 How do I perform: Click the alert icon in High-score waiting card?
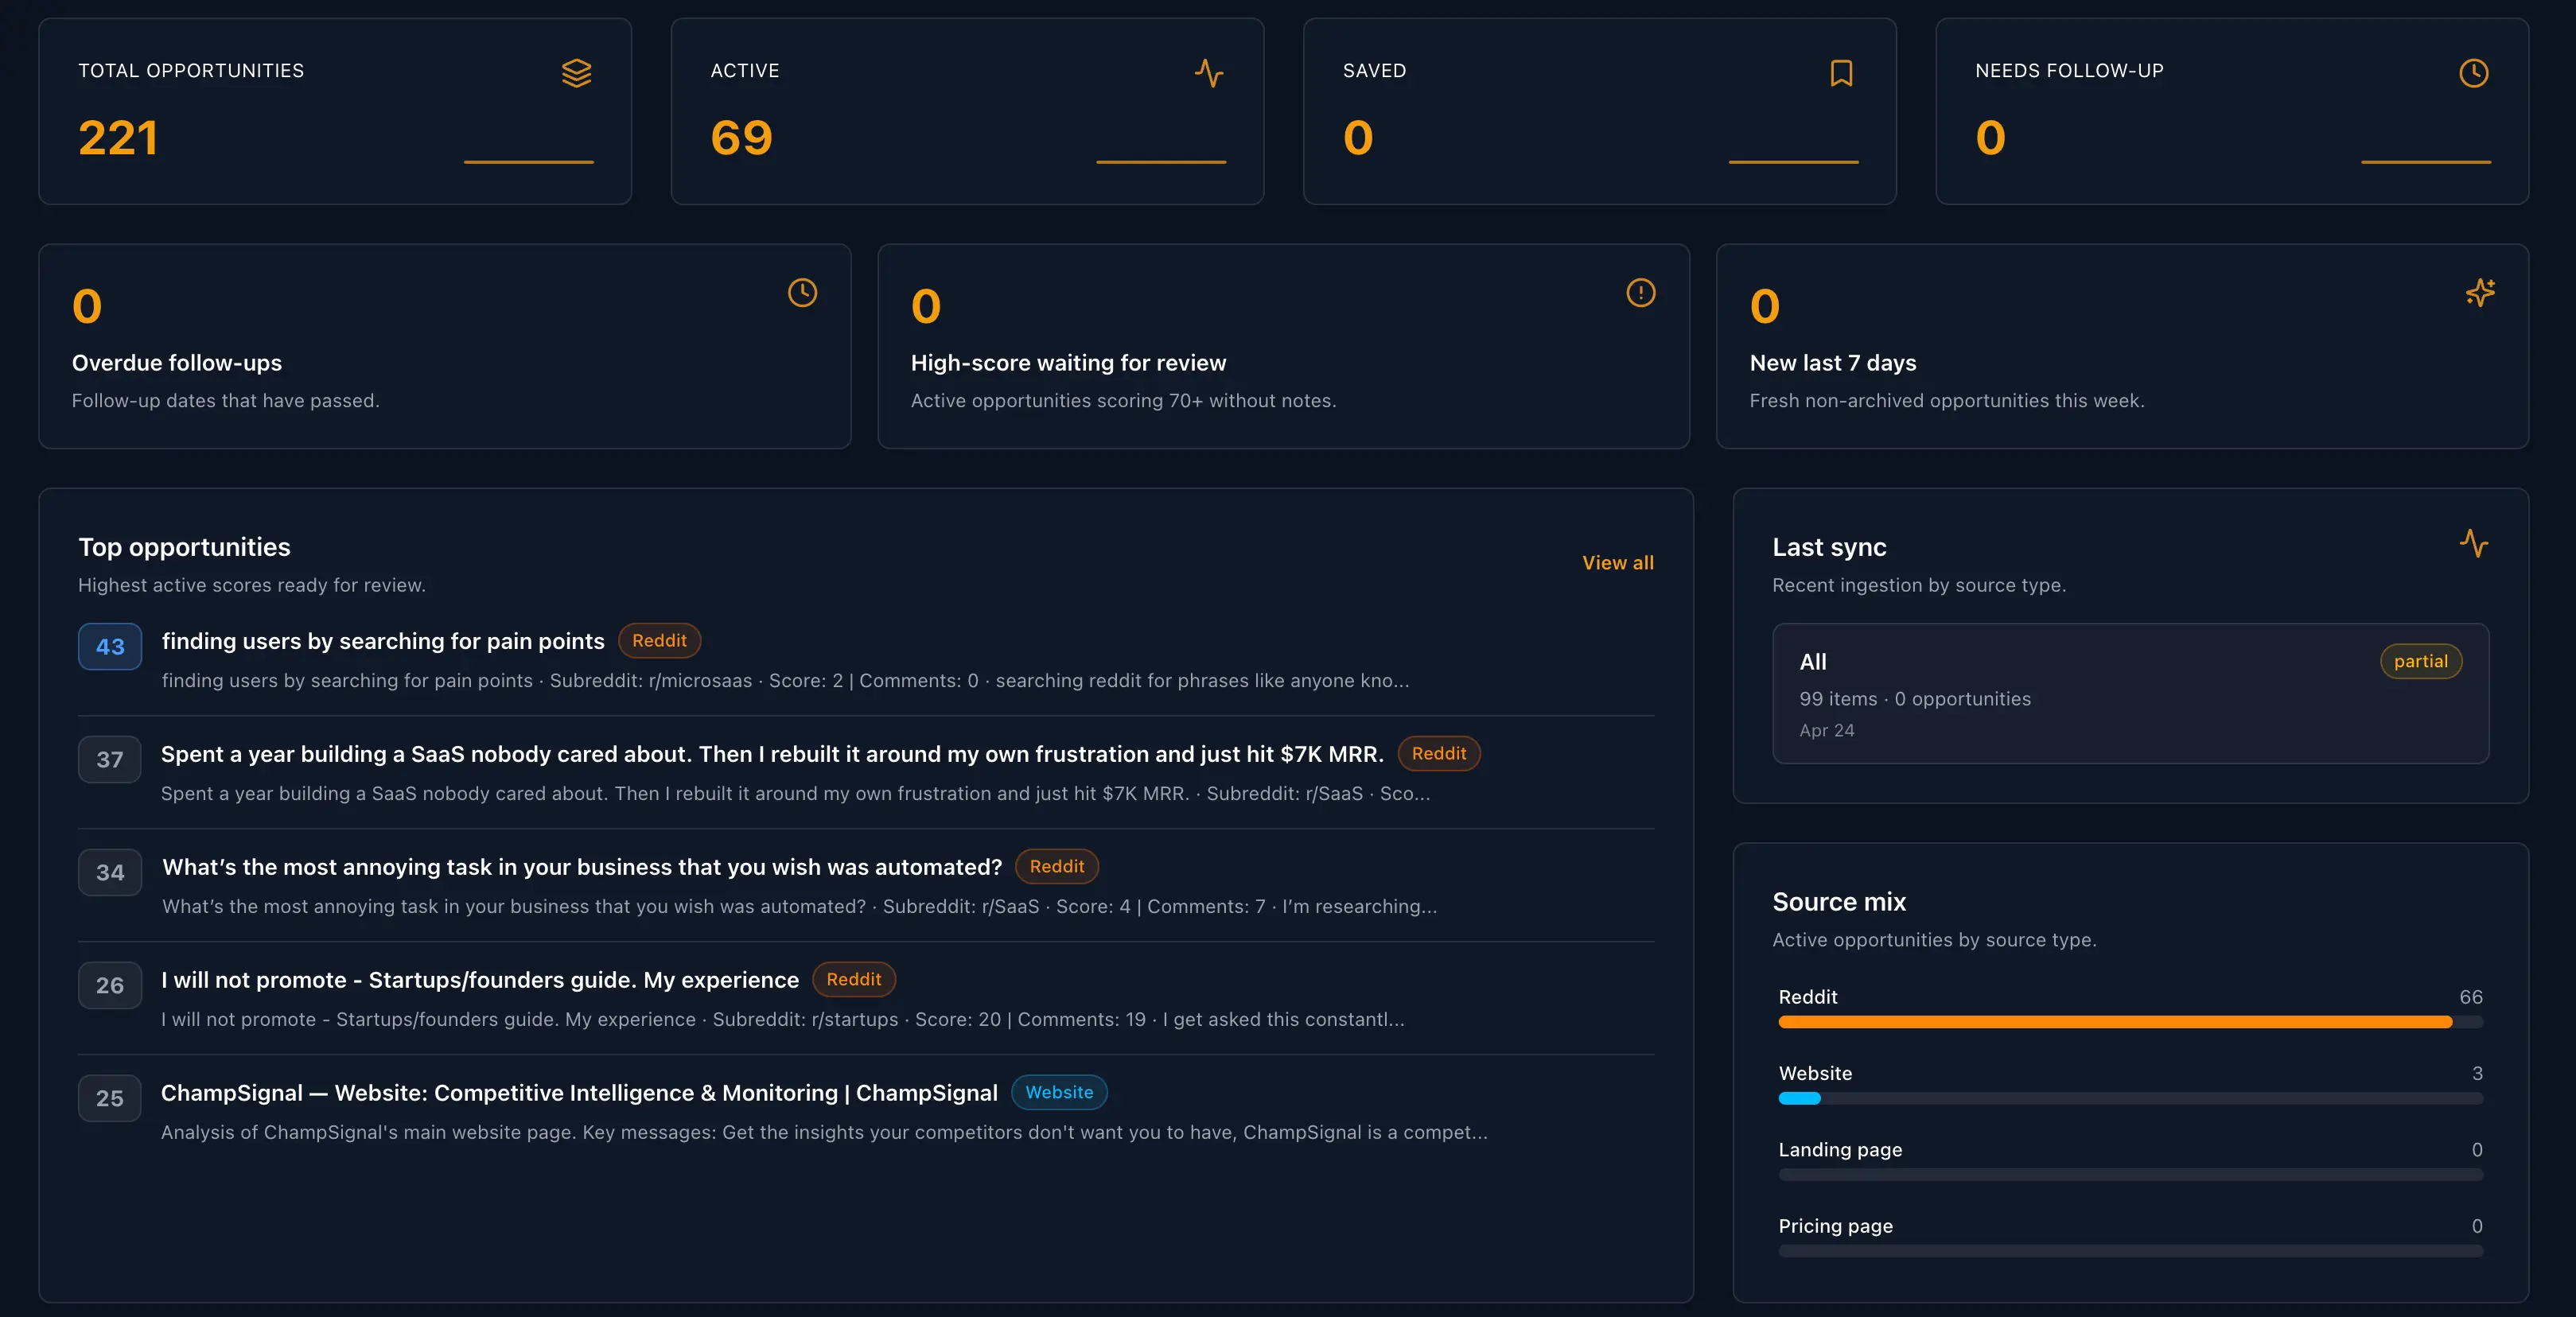[1640, 293]
